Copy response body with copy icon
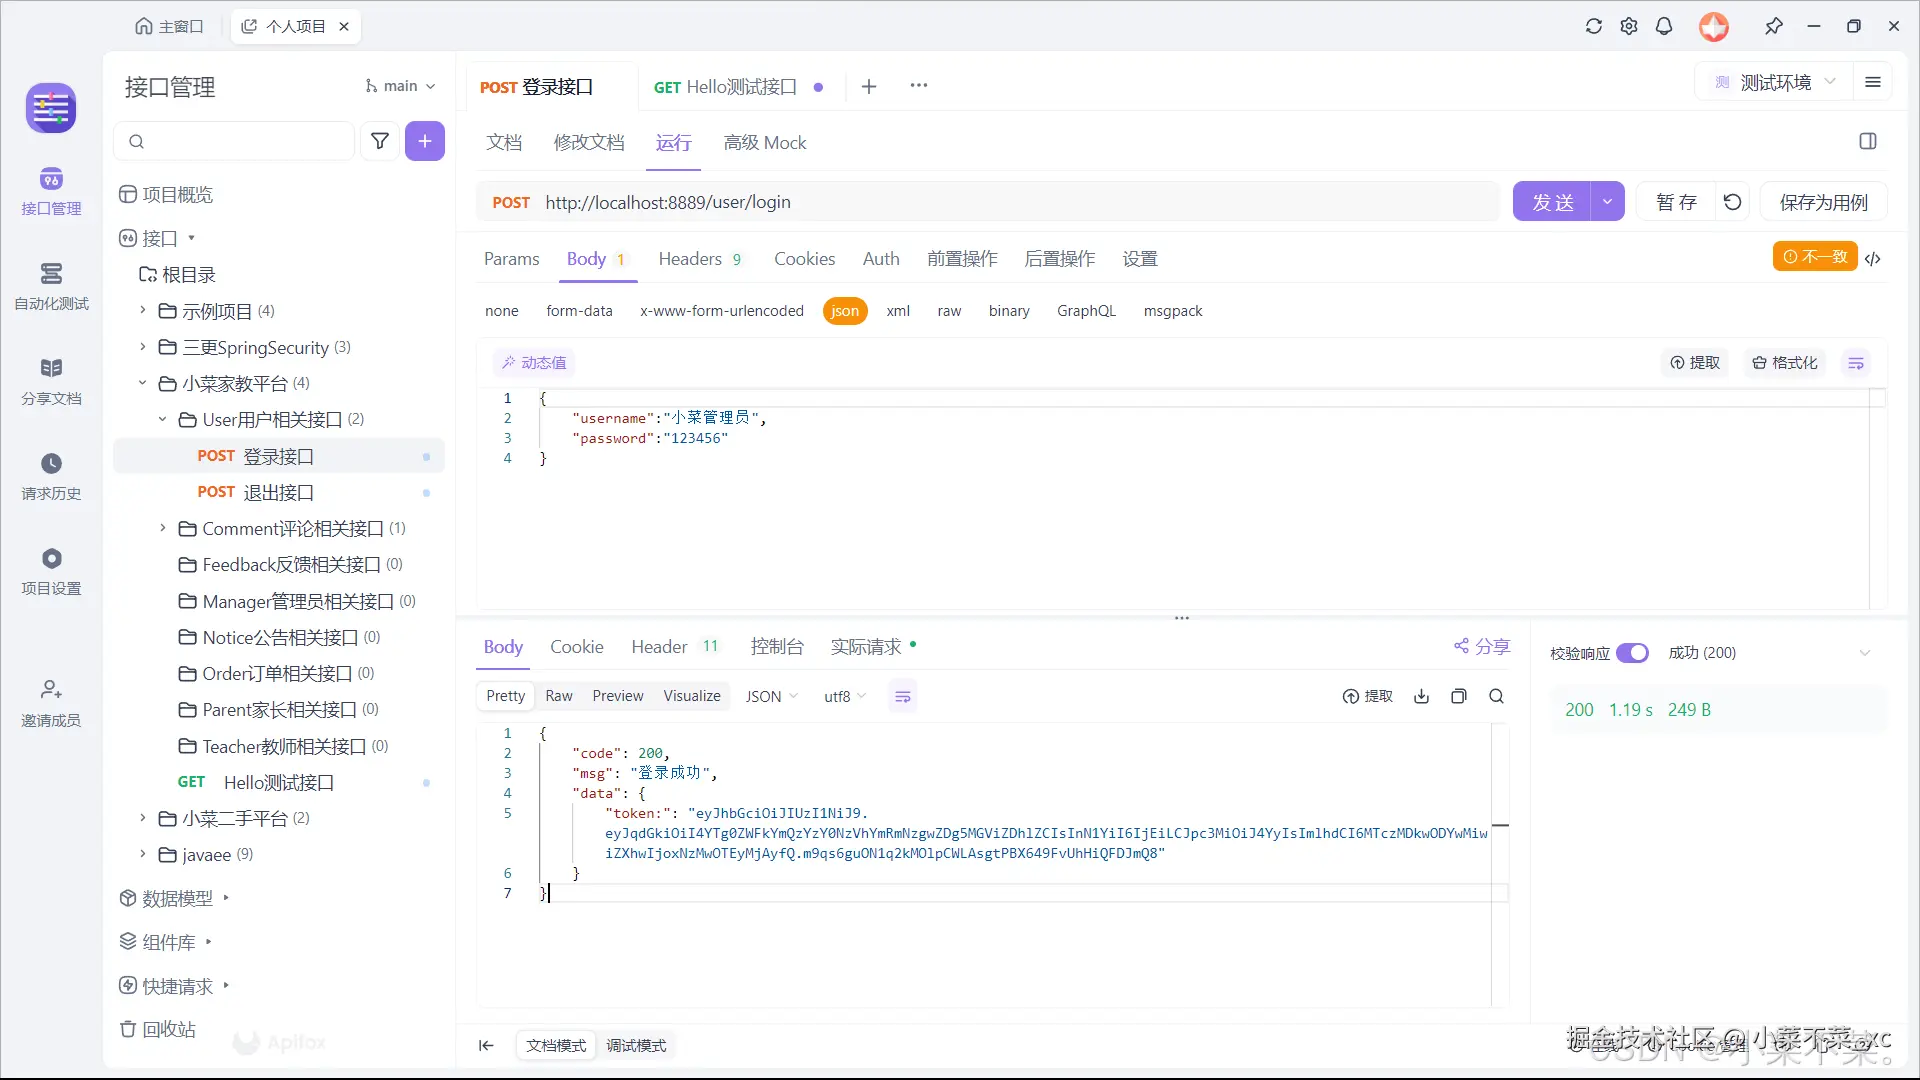This screenshot has height=1080, width=1920. click(x=1459, y=696)
